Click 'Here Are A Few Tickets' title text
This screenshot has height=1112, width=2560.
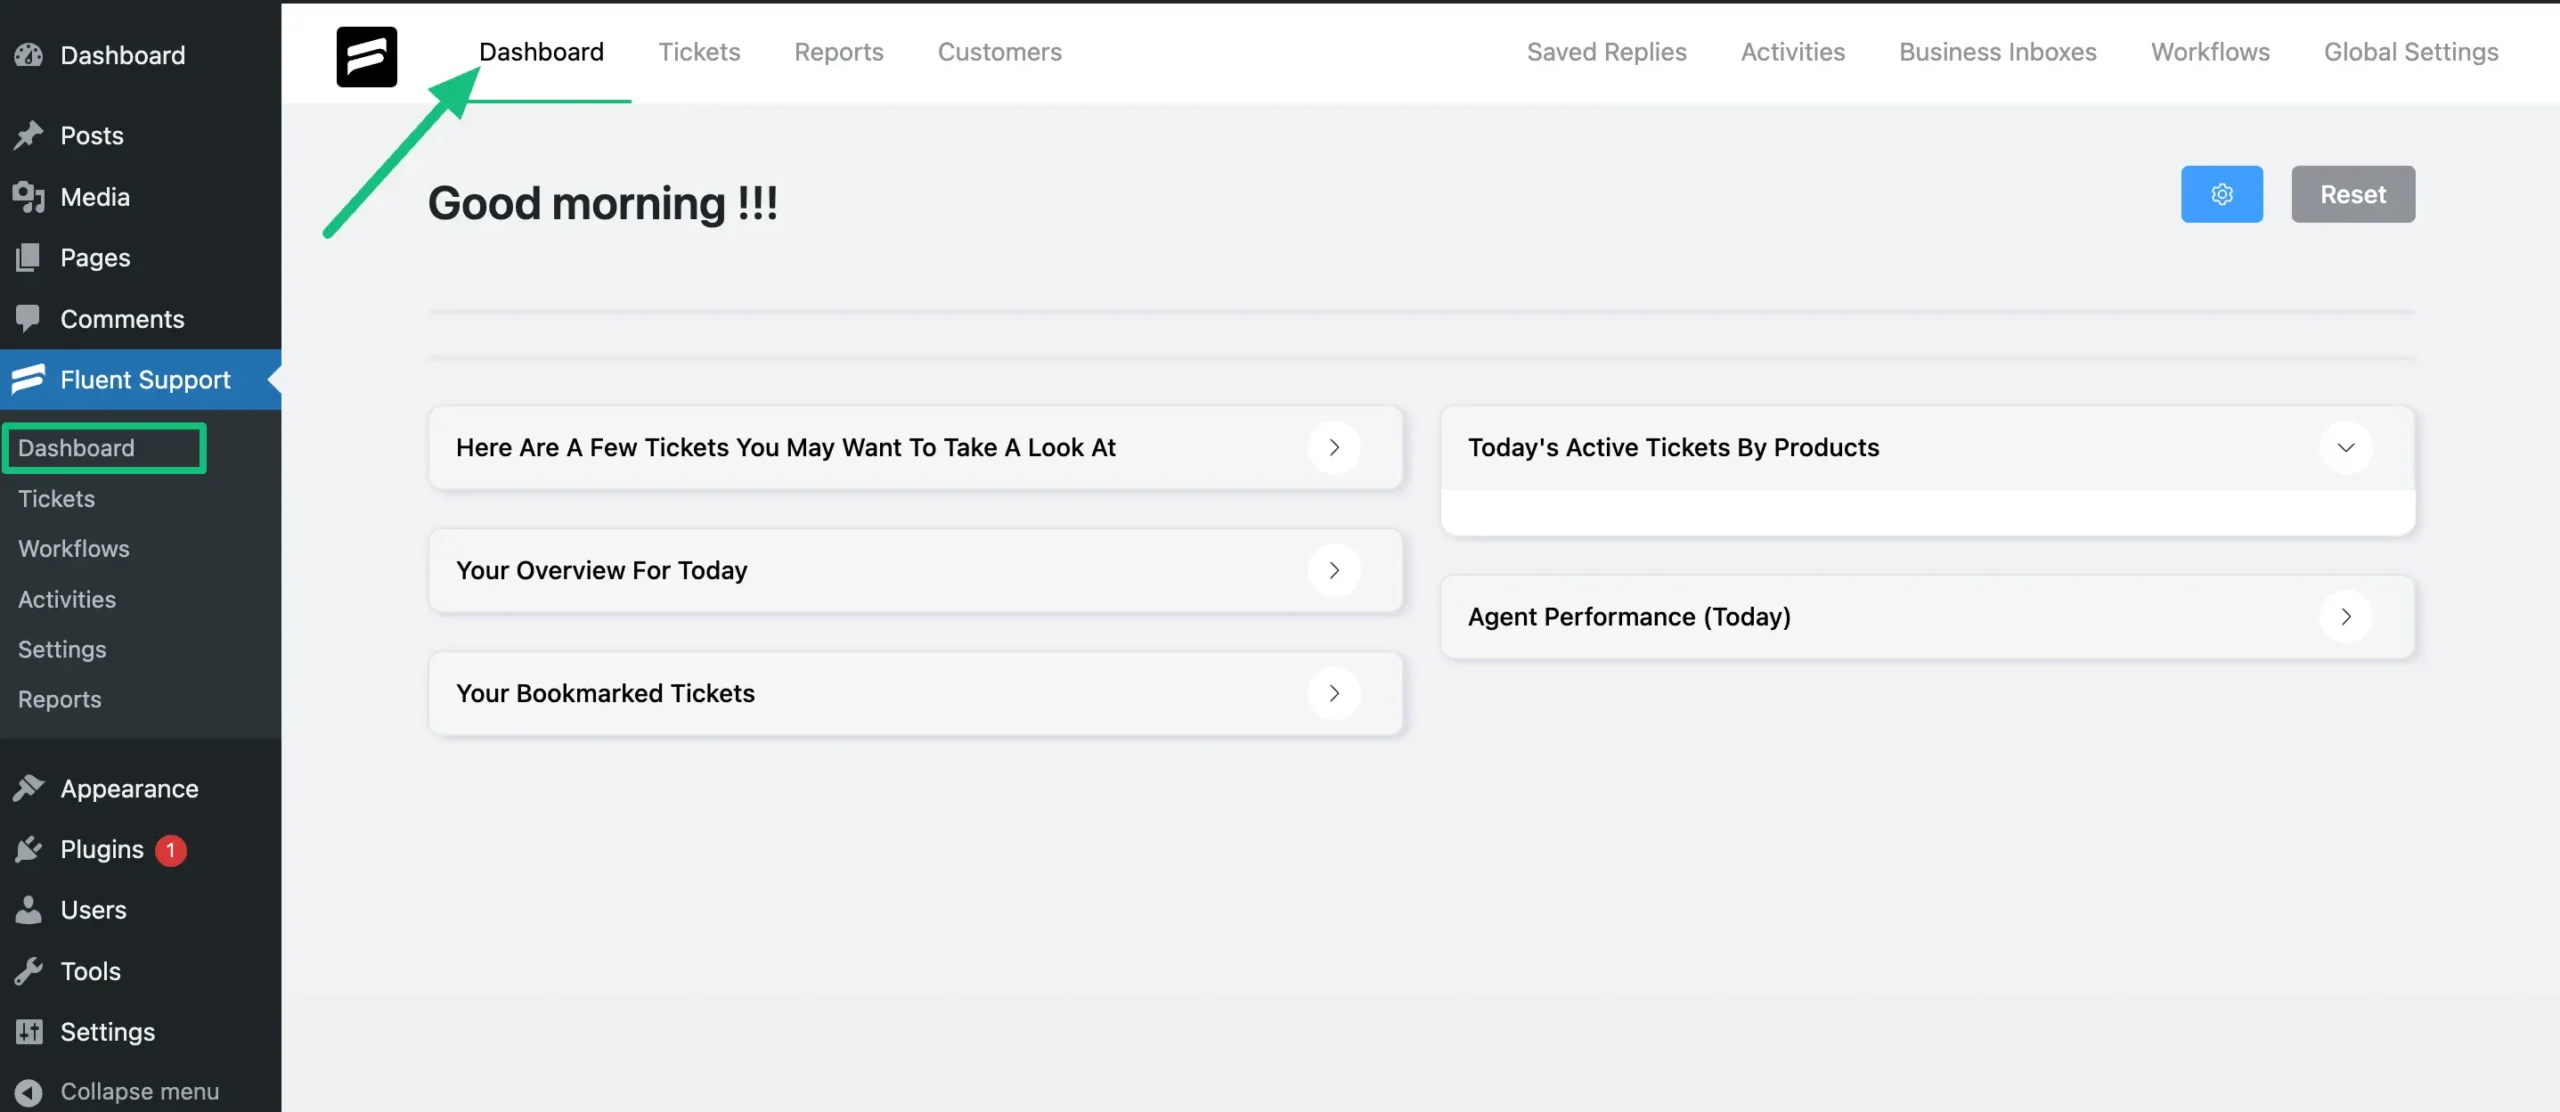click(x=785, y=447)
